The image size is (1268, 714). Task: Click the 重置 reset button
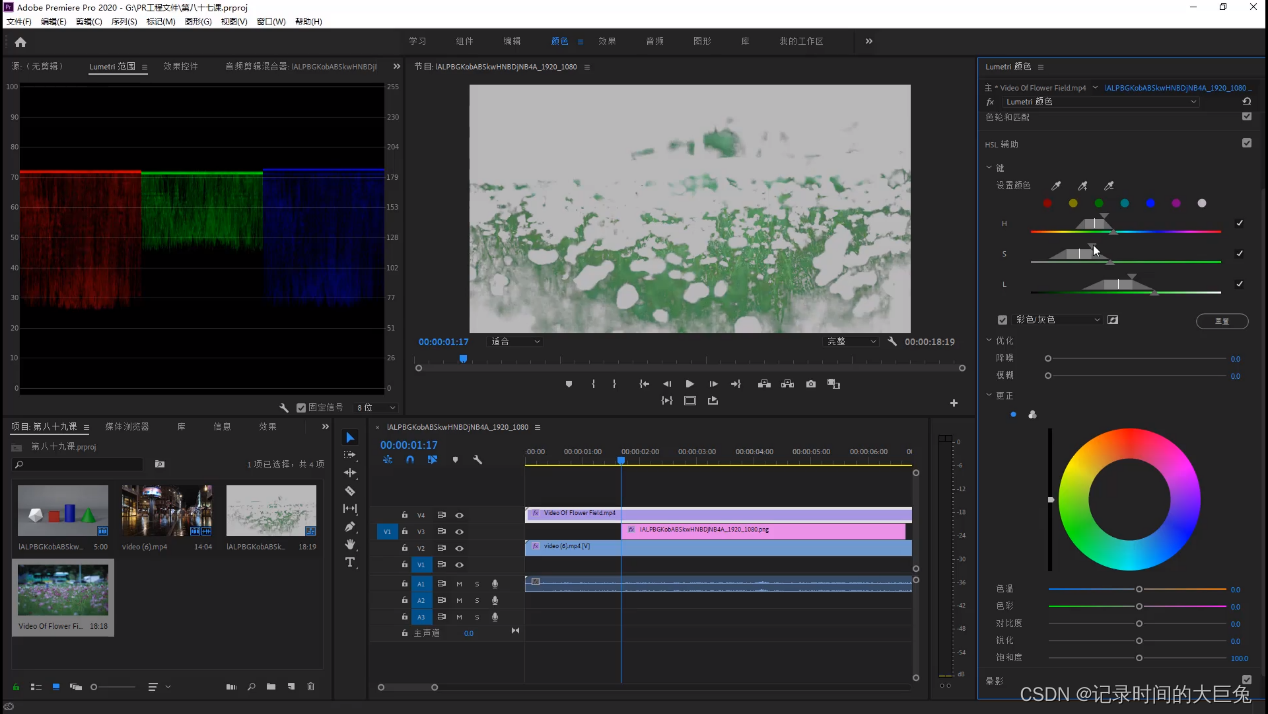(x=1222, y=321)
